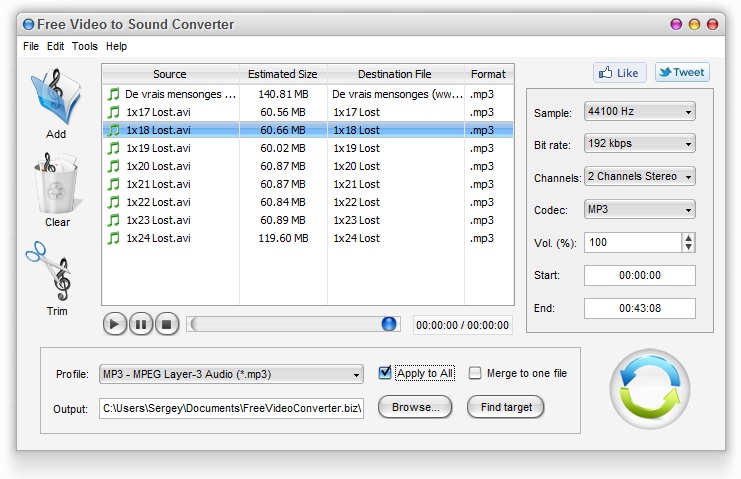Click the Start time field
Image resolution: width=741 pixels, height=479 pixels.
click(x=639, y=275)
